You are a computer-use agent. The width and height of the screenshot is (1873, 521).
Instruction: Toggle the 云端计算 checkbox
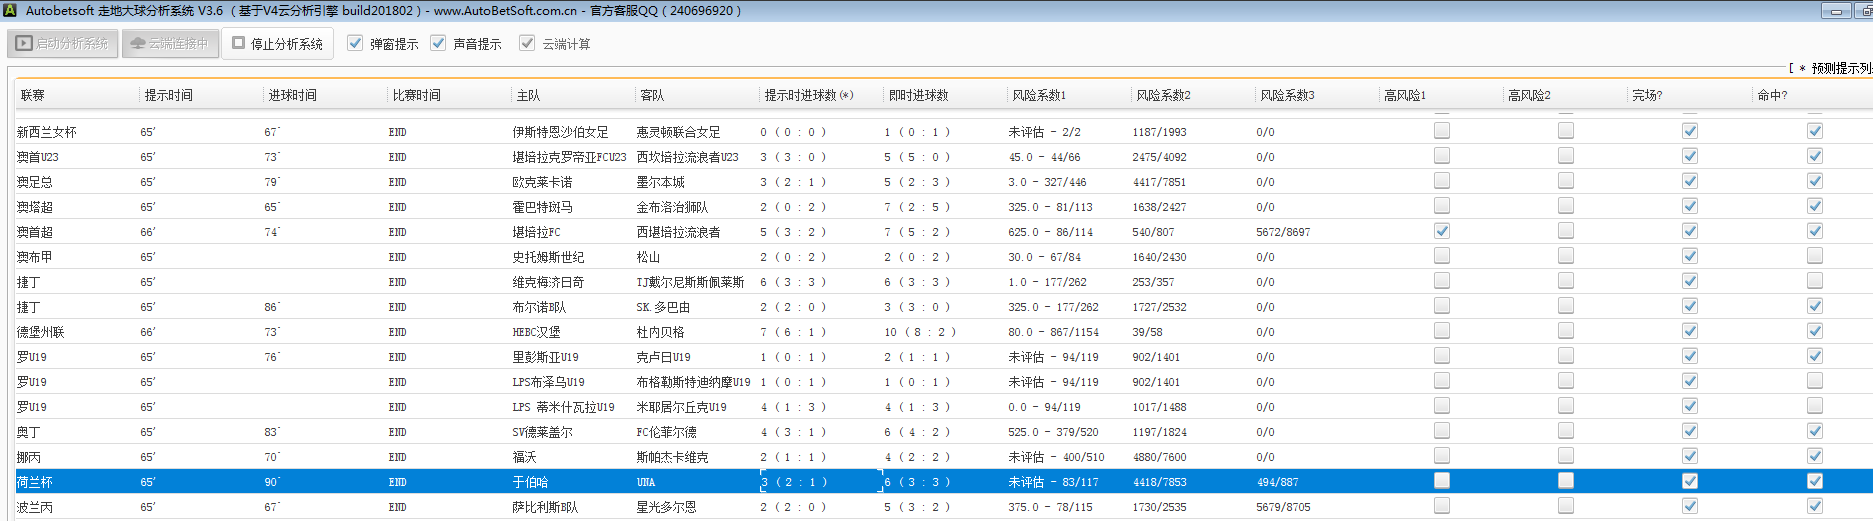(x=527, y=43)
